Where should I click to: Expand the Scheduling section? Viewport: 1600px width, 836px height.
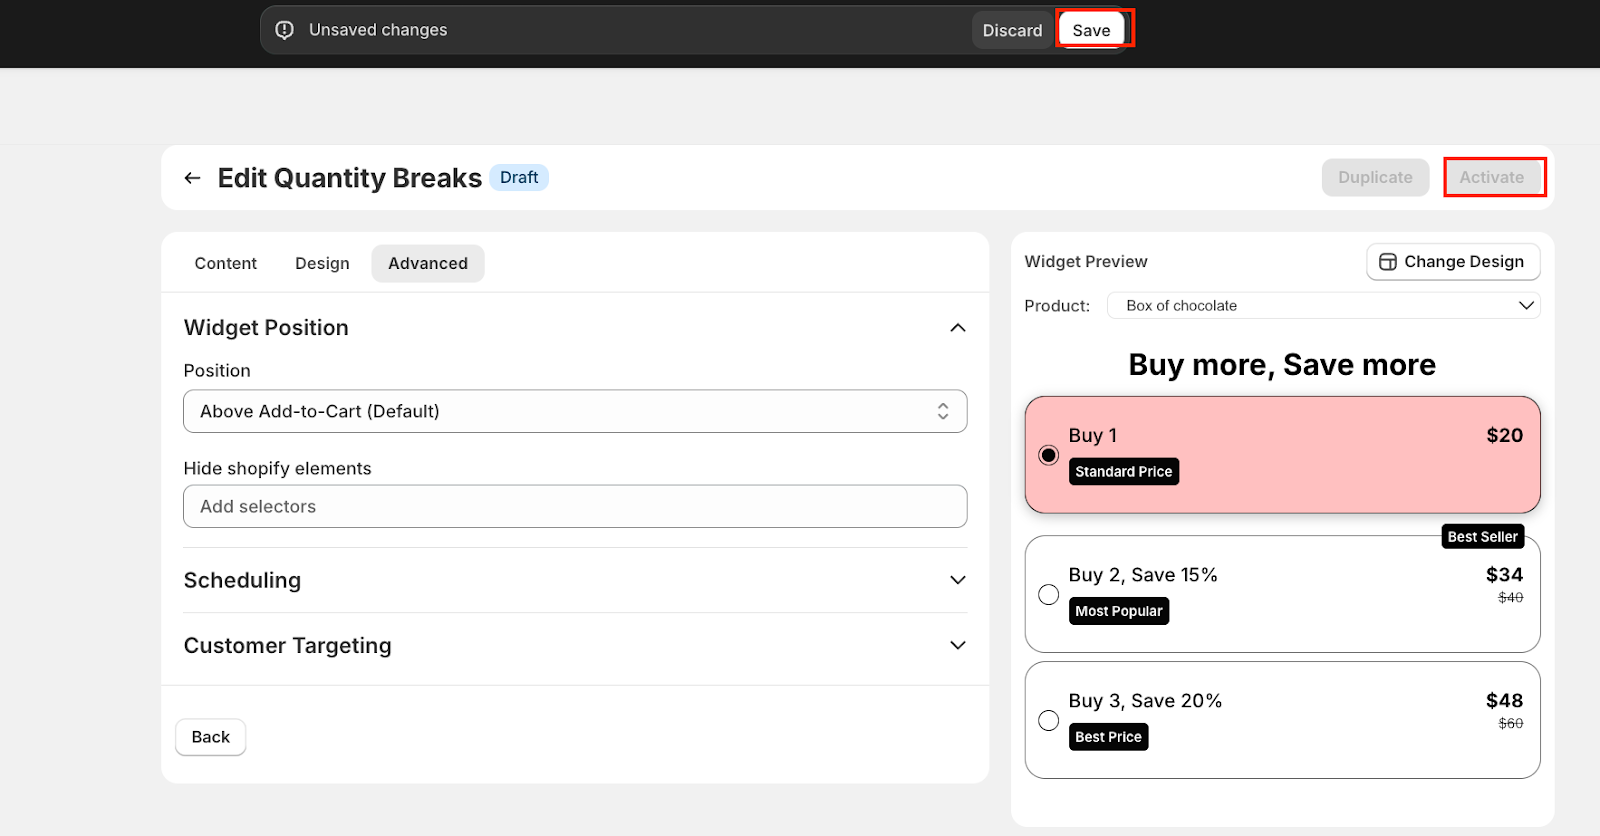tap(957, 580)
